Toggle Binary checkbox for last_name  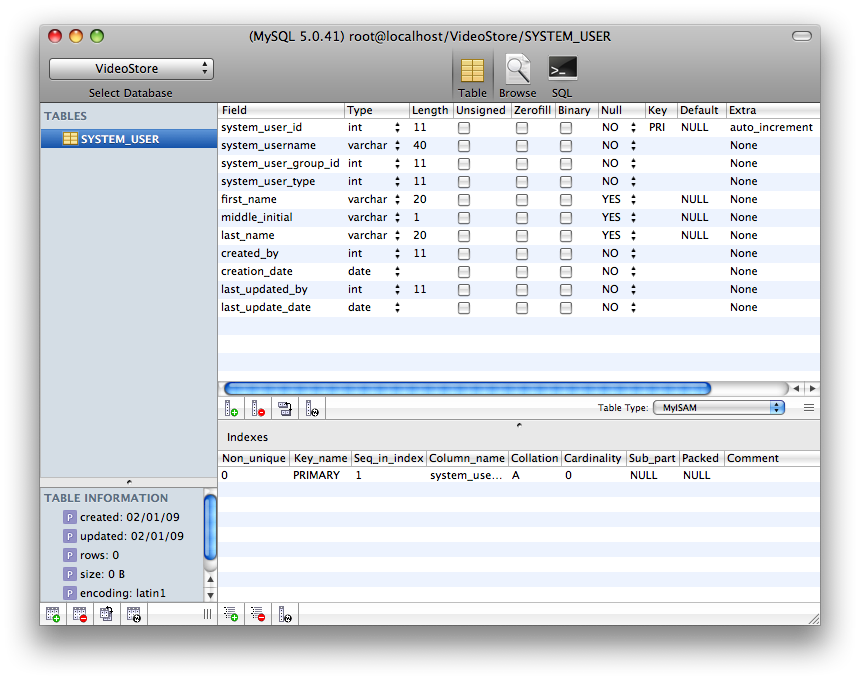(565, 236)
